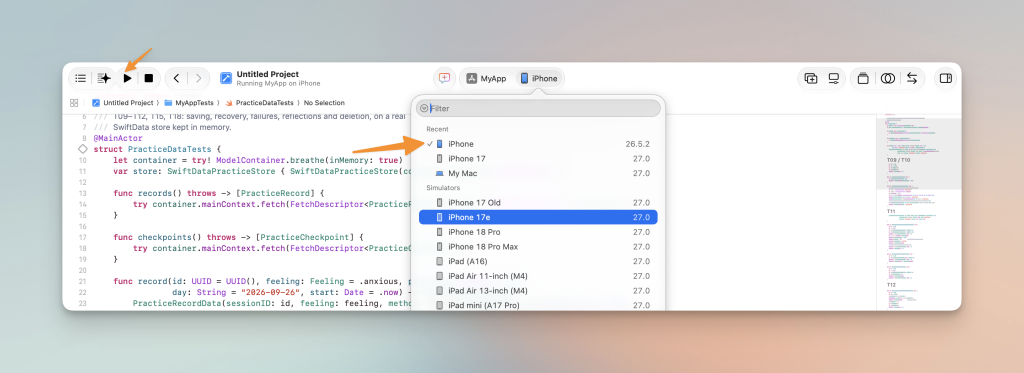Toggle the inspector panel on the right
The image size is (1024, 373).
(945, 78)
